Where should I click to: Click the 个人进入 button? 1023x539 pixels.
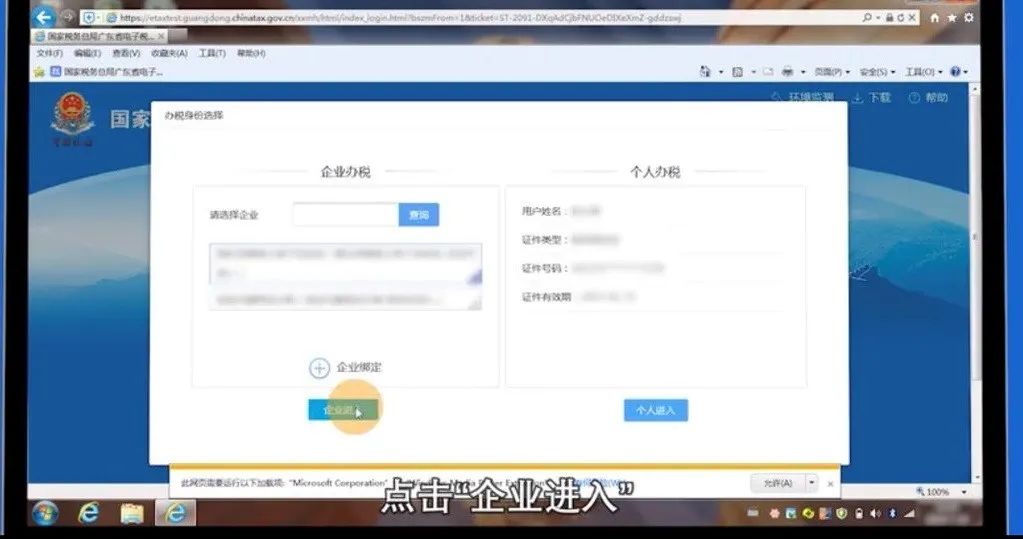coord(656,410)
